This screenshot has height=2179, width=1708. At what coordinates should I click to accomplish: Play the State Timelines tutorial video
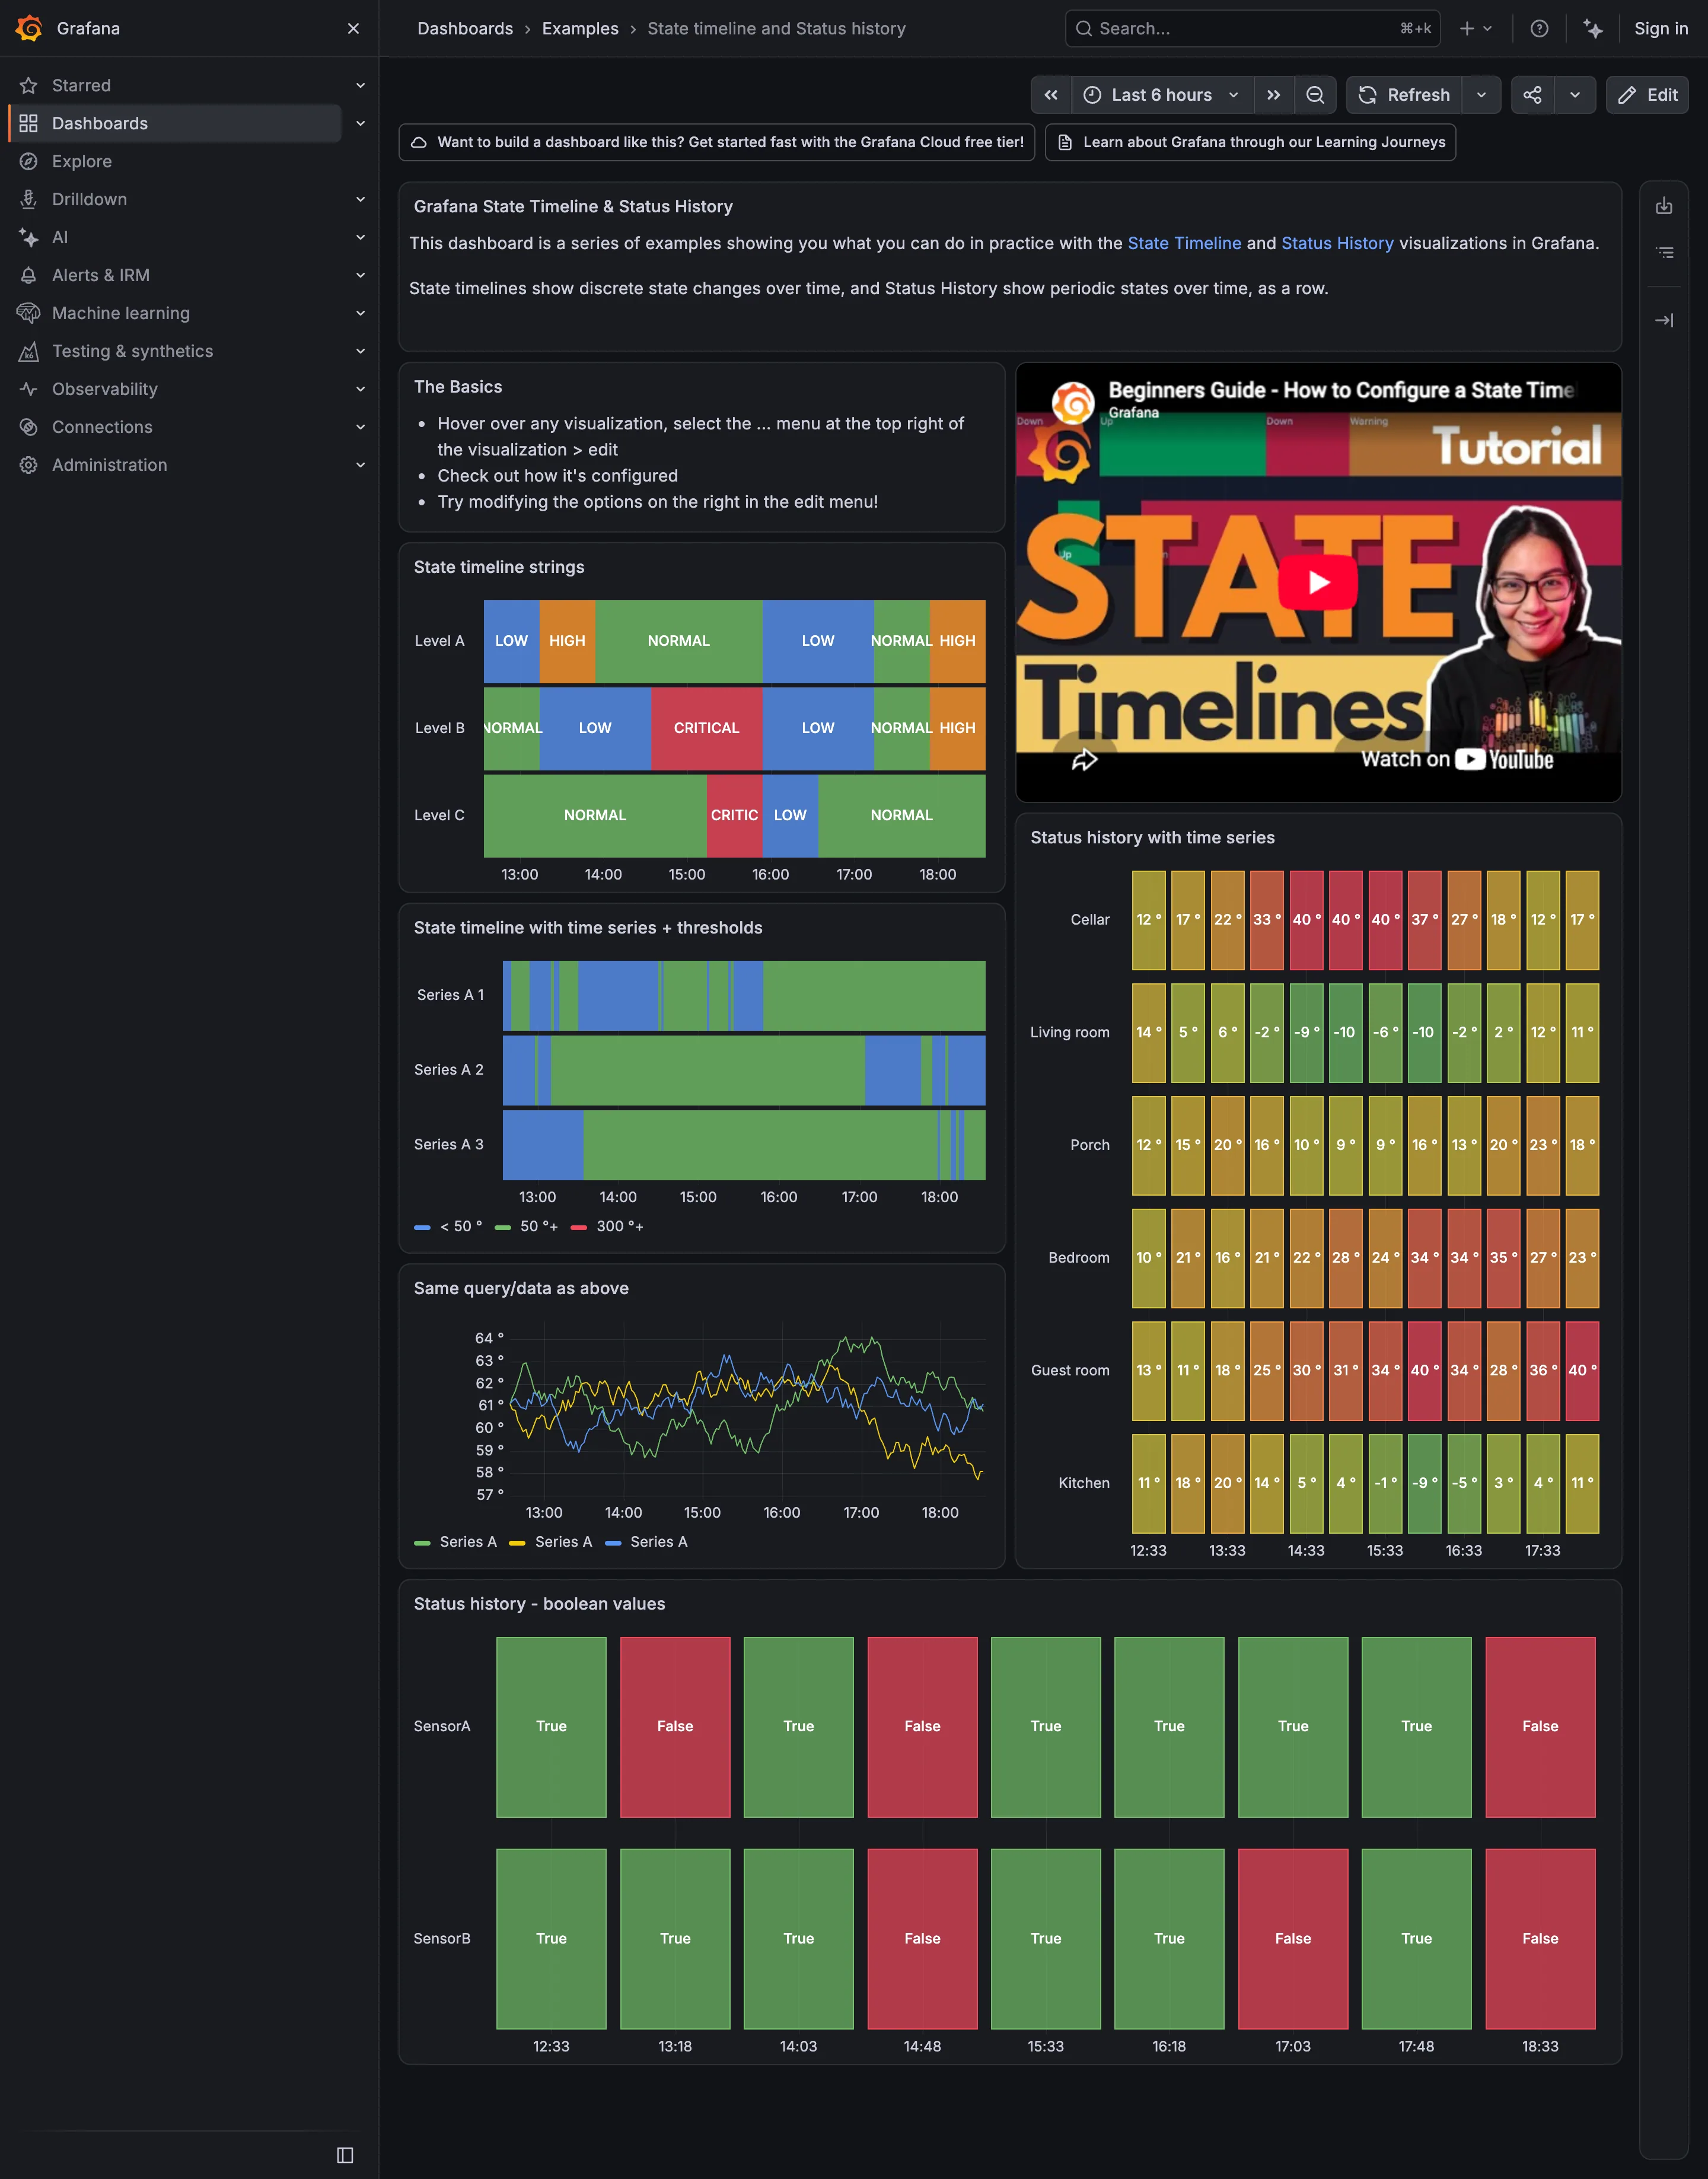coord(1318,582)
